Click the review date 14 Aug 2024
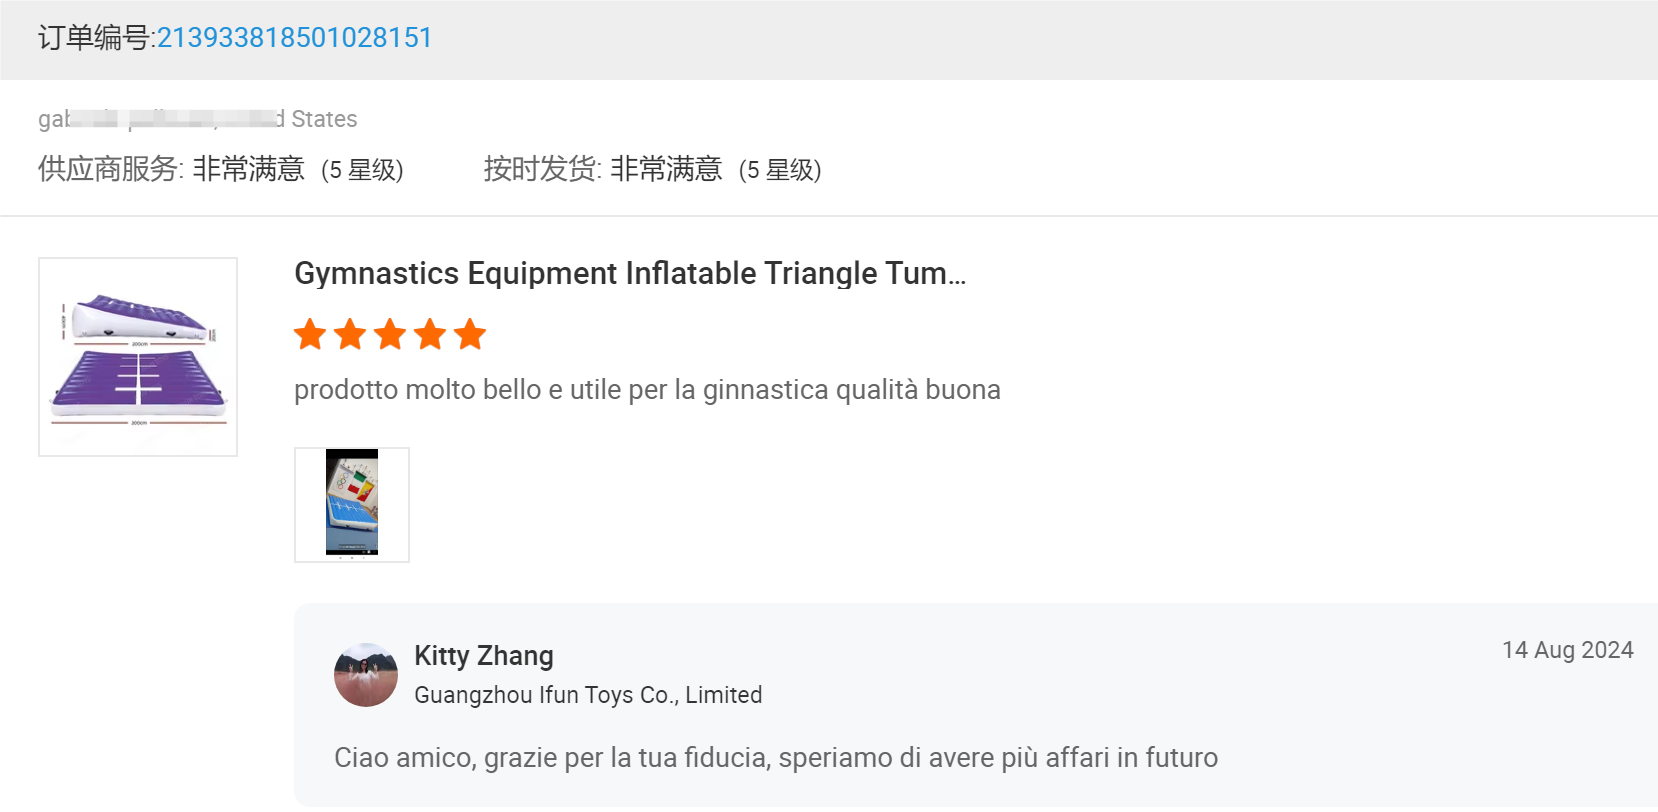The width and height of the screenshot is (1658, 812). click(1566, 649)
